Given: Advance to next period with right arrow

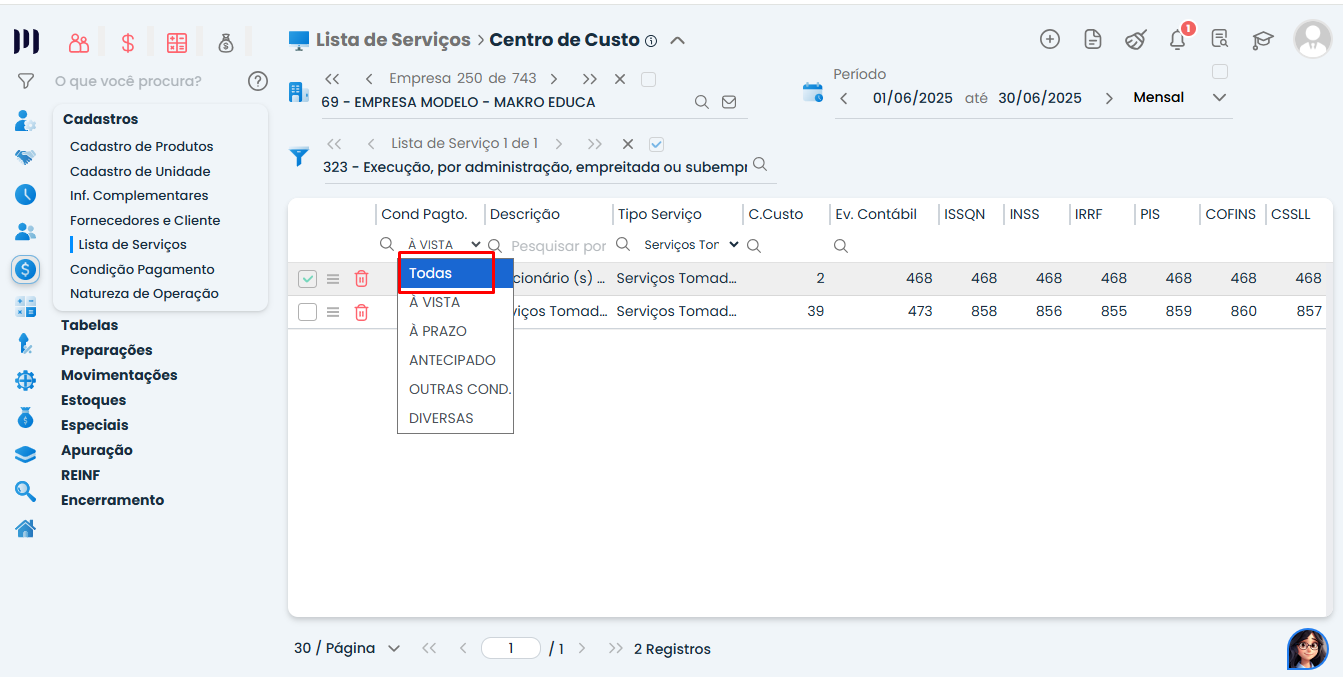Looking at the screenshot, I should 1109,98.
